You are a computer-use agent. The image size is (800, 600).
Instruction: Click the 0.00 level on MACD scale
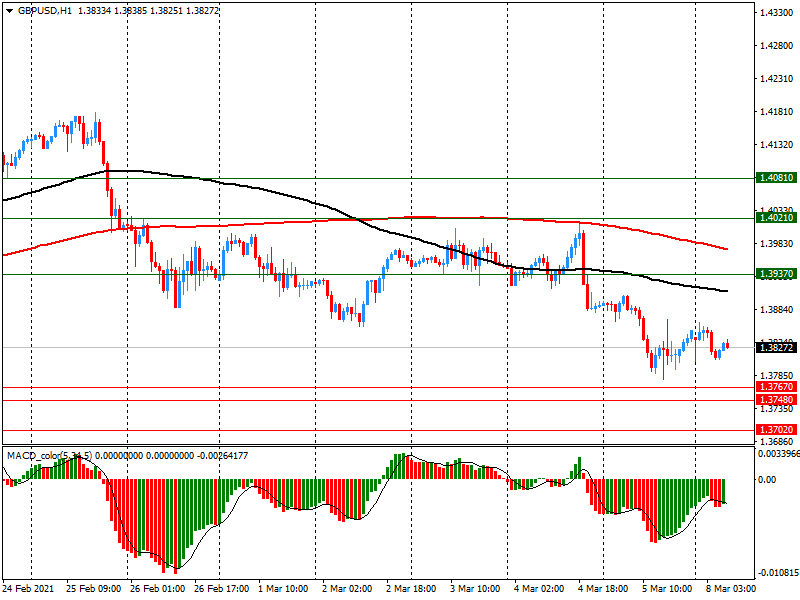[x=768, y=480]
